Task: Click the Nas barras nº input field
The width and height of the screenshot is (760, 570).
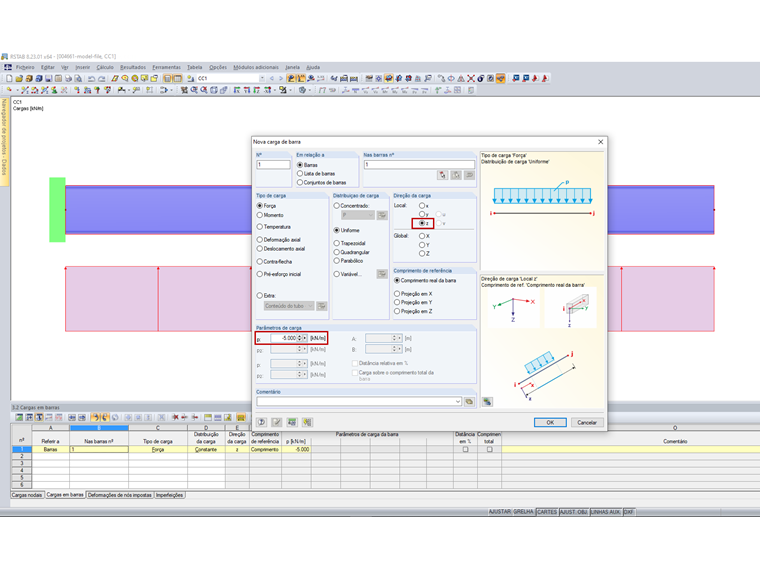Action: tap(419, 165)
